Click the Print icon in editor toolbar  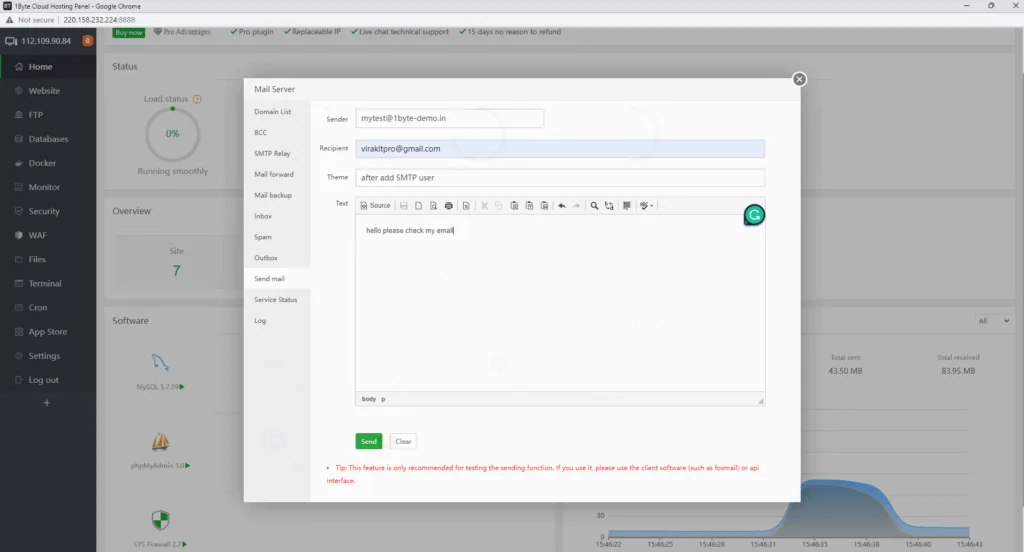click(x=449, y=206)
